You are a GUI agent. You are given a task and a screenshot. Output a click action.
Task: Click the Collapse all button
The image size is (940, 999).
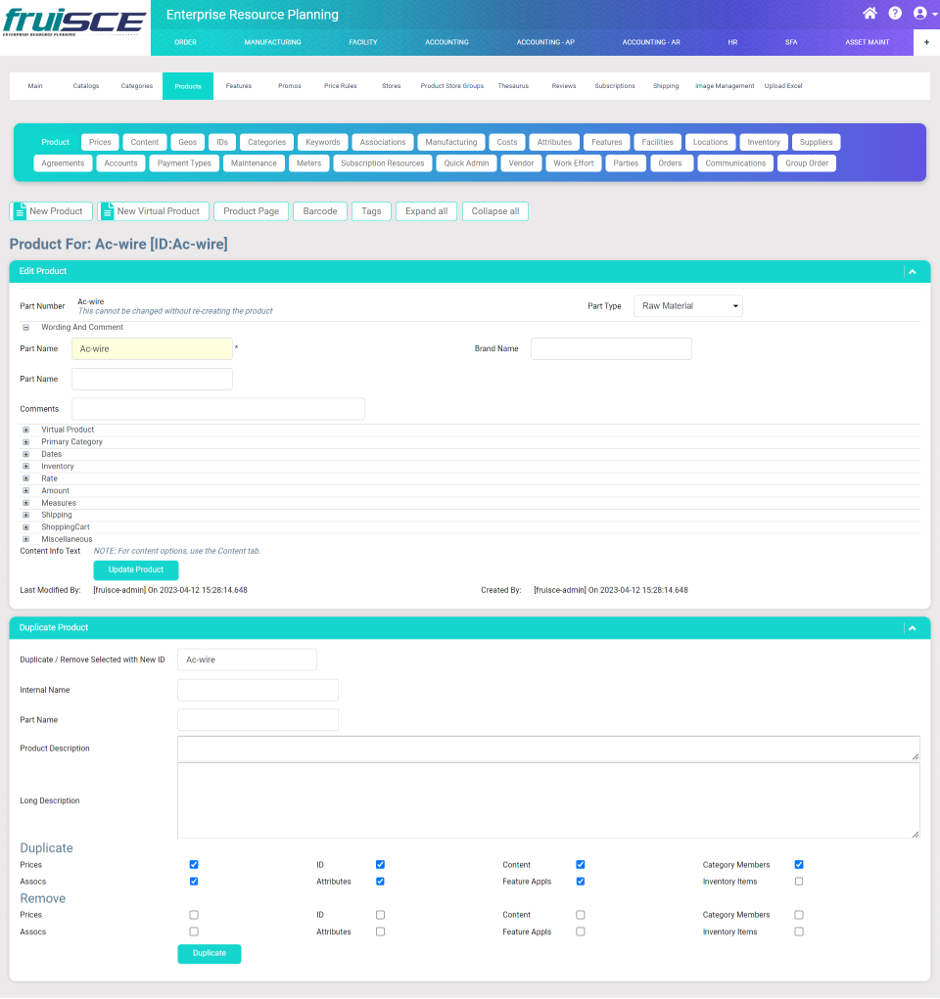click(x=495, y=211)
